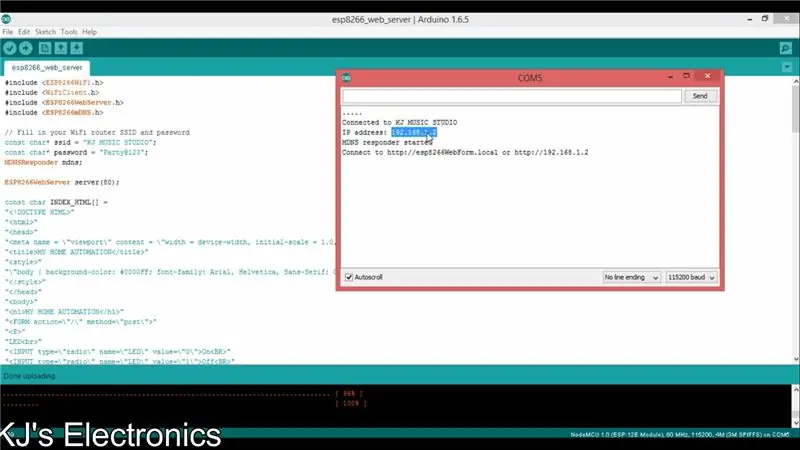
Task: Open the No line ending dropdown
Action: [x=631, y=277]
